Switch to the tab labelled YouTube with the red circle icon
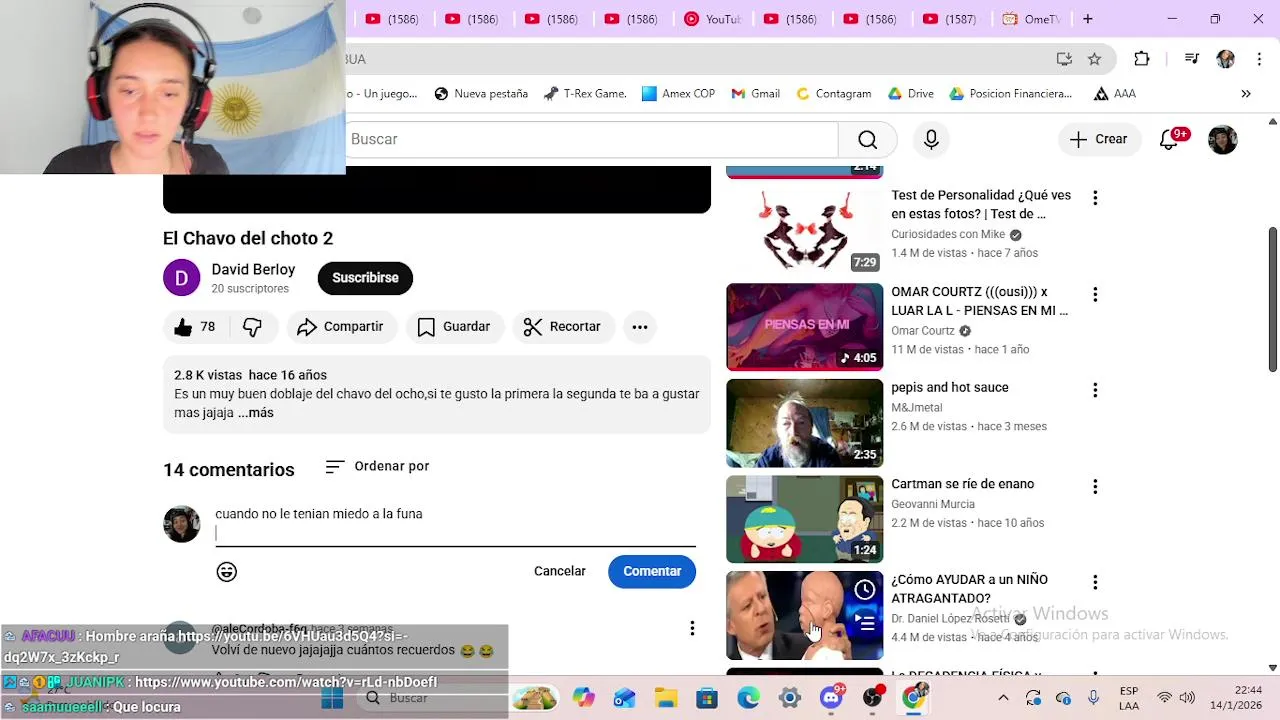 click(x=712, y=19)
